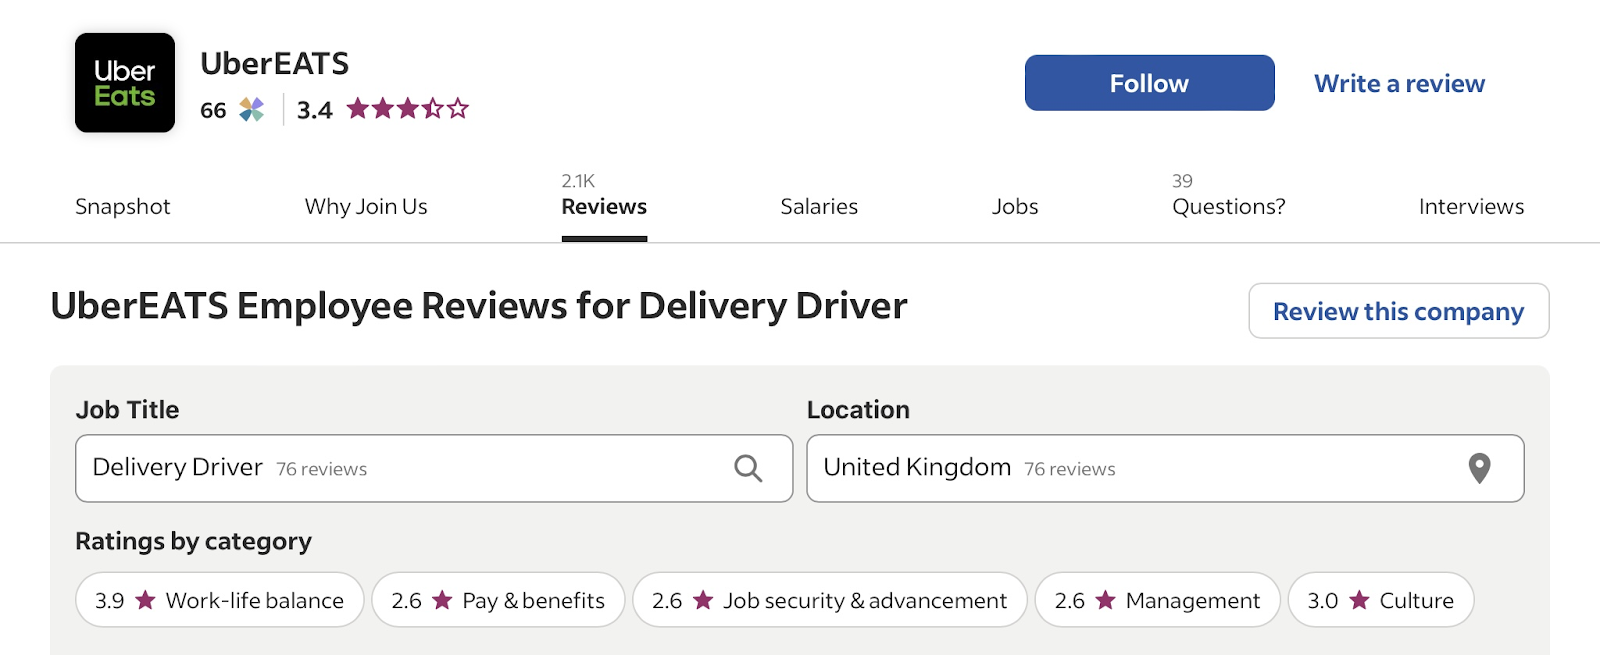View the Interviews tab
This screenshot has width=1600, height=655.
(1471, 206)
